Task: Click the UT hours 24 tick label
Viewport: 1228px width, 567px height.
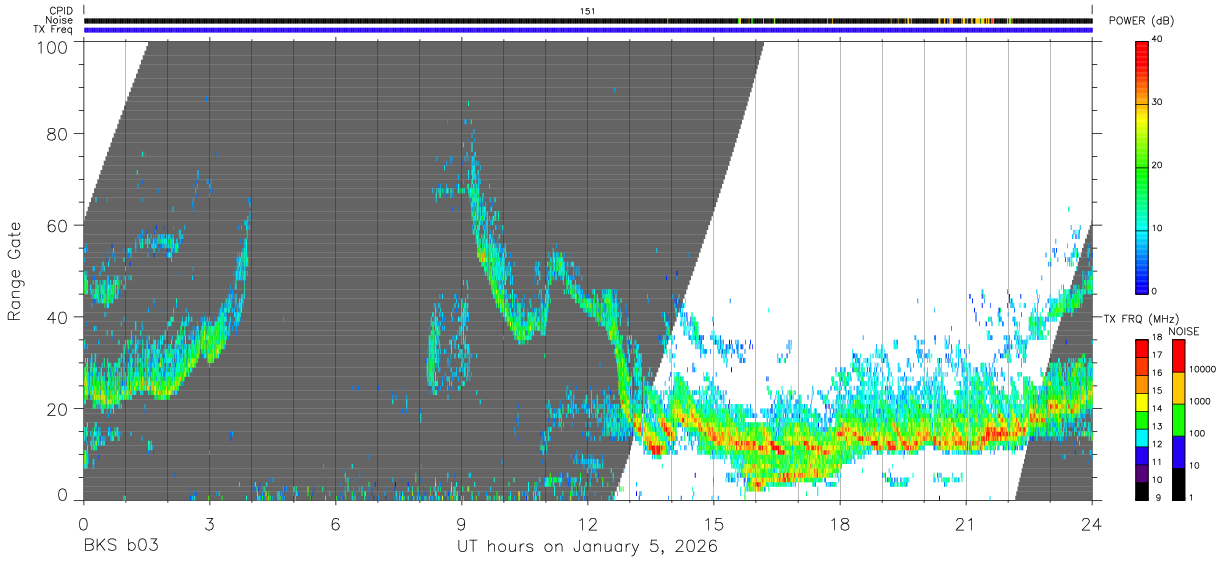Action: pyautogui.click(x=1092, y=523)
